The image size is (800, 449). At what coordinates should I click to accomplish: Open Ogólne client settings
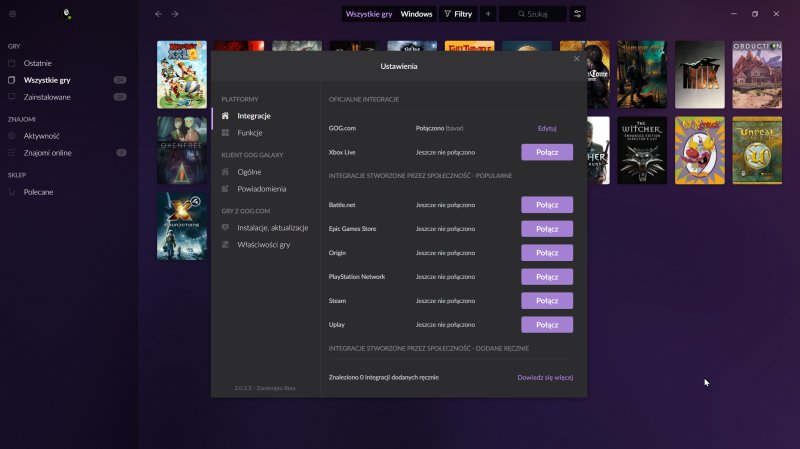(x=249, y=172)
